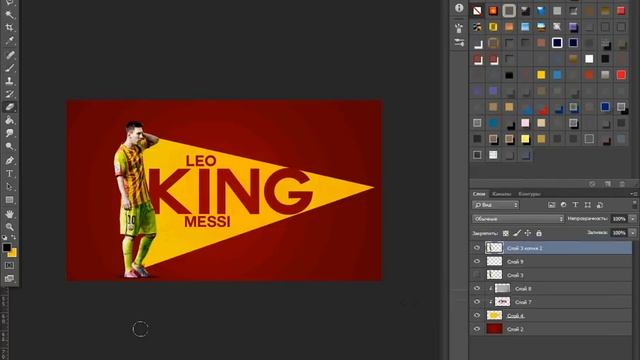Screen dimensions: 640x360
Task: Toggle lock position
Action: point(528,233)
